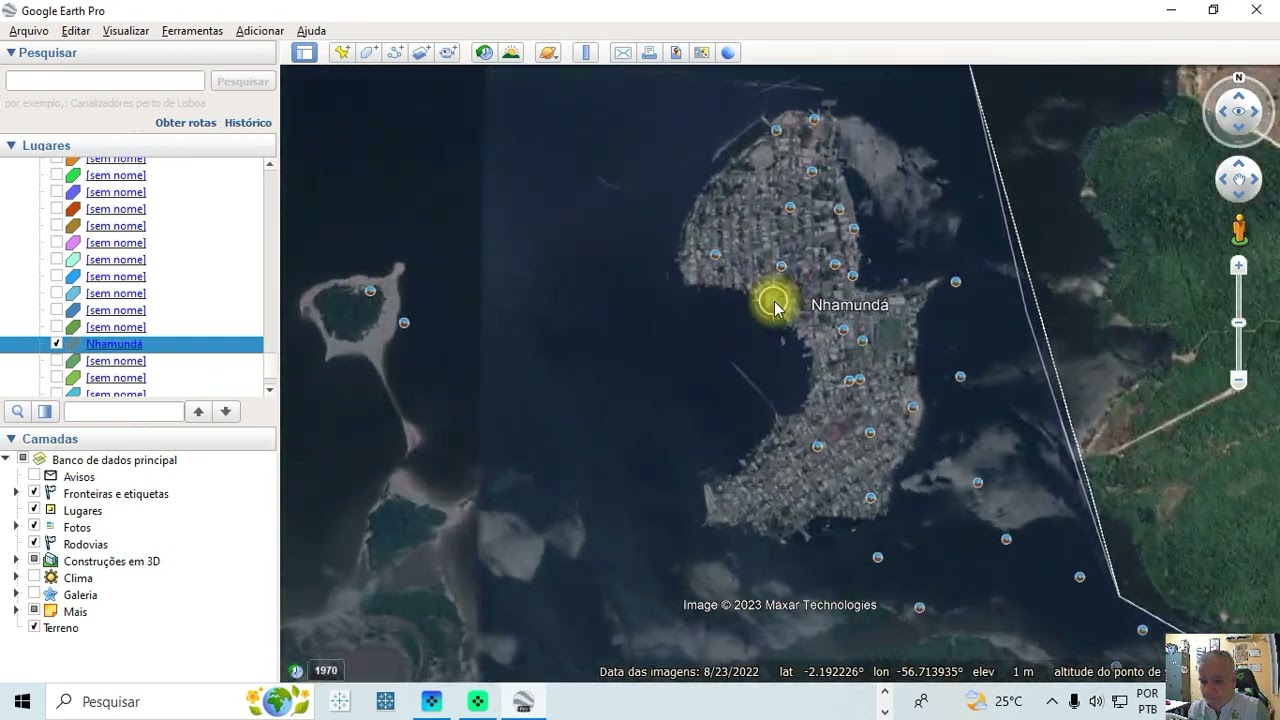
Task: Add a new placemark with the pushpin tool
Action: click(342, 53)
